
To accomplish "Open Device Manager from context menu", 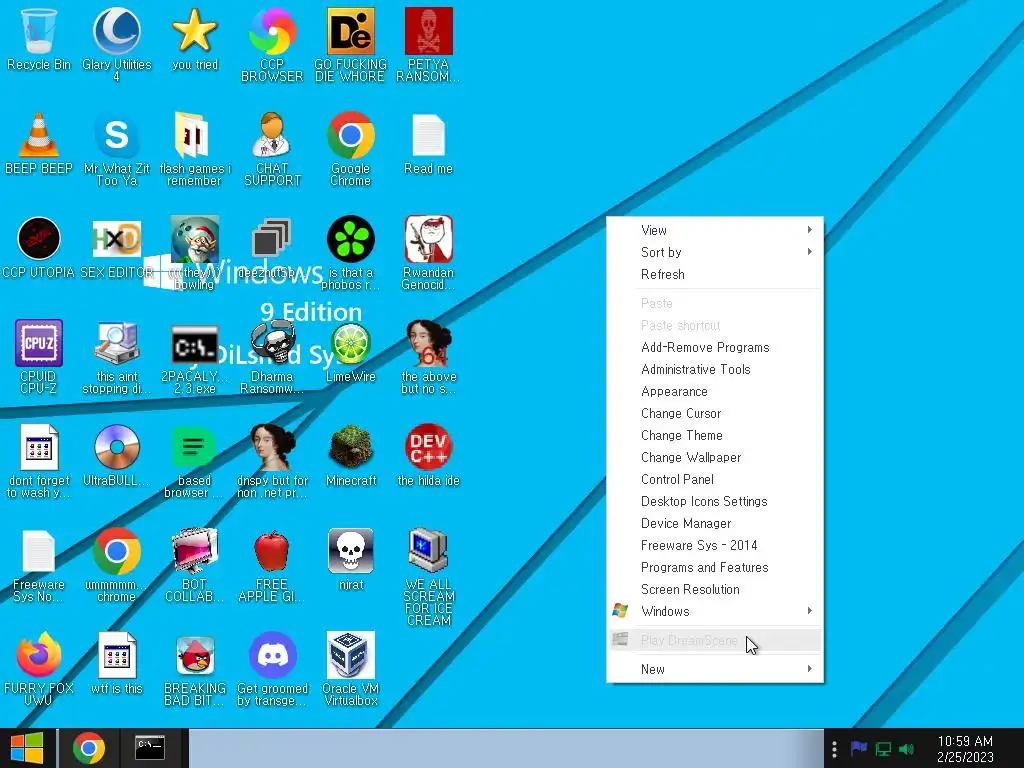I will click(714, 523).
